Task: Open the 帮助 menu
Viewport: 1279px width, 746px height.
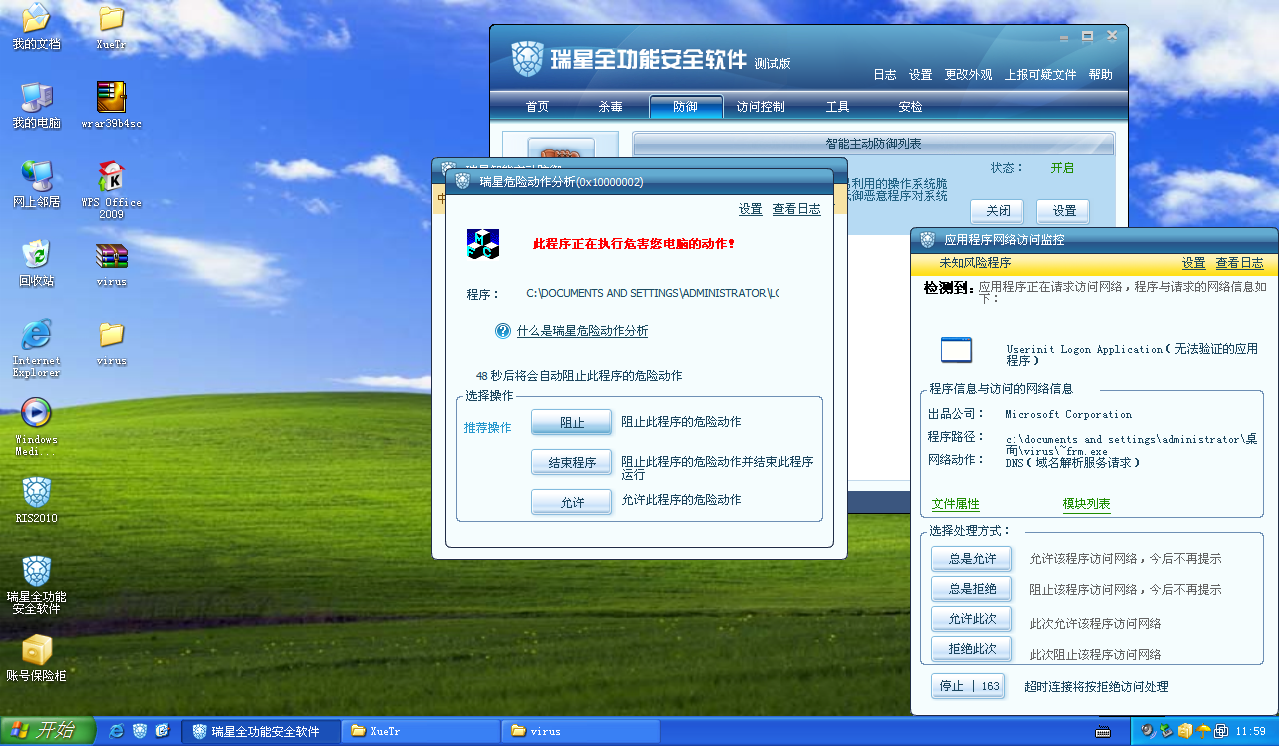Action: 1100,75
